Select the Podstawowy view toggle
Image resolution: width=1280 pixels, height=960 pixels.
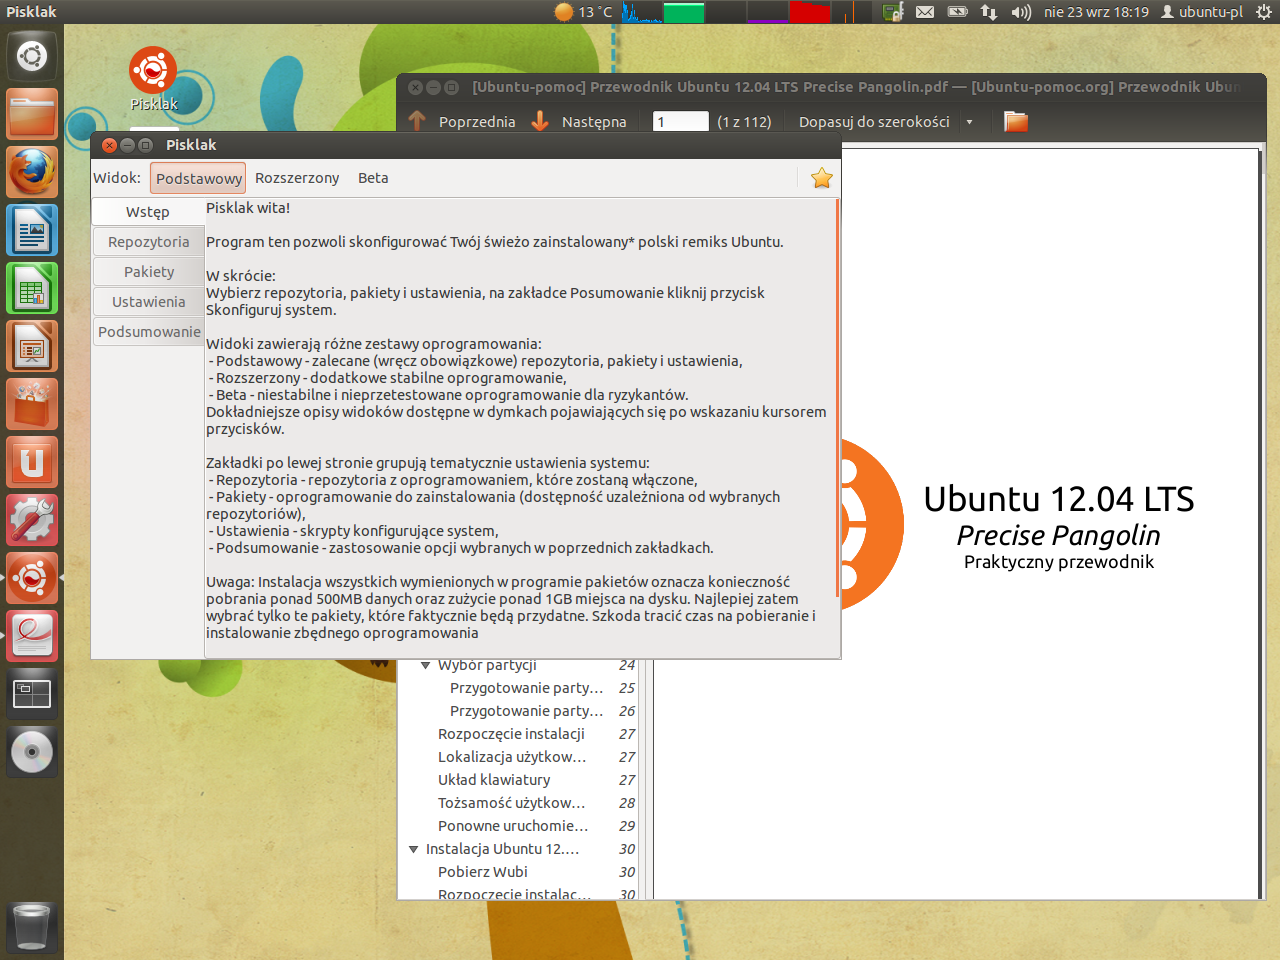tap(198, 178)
